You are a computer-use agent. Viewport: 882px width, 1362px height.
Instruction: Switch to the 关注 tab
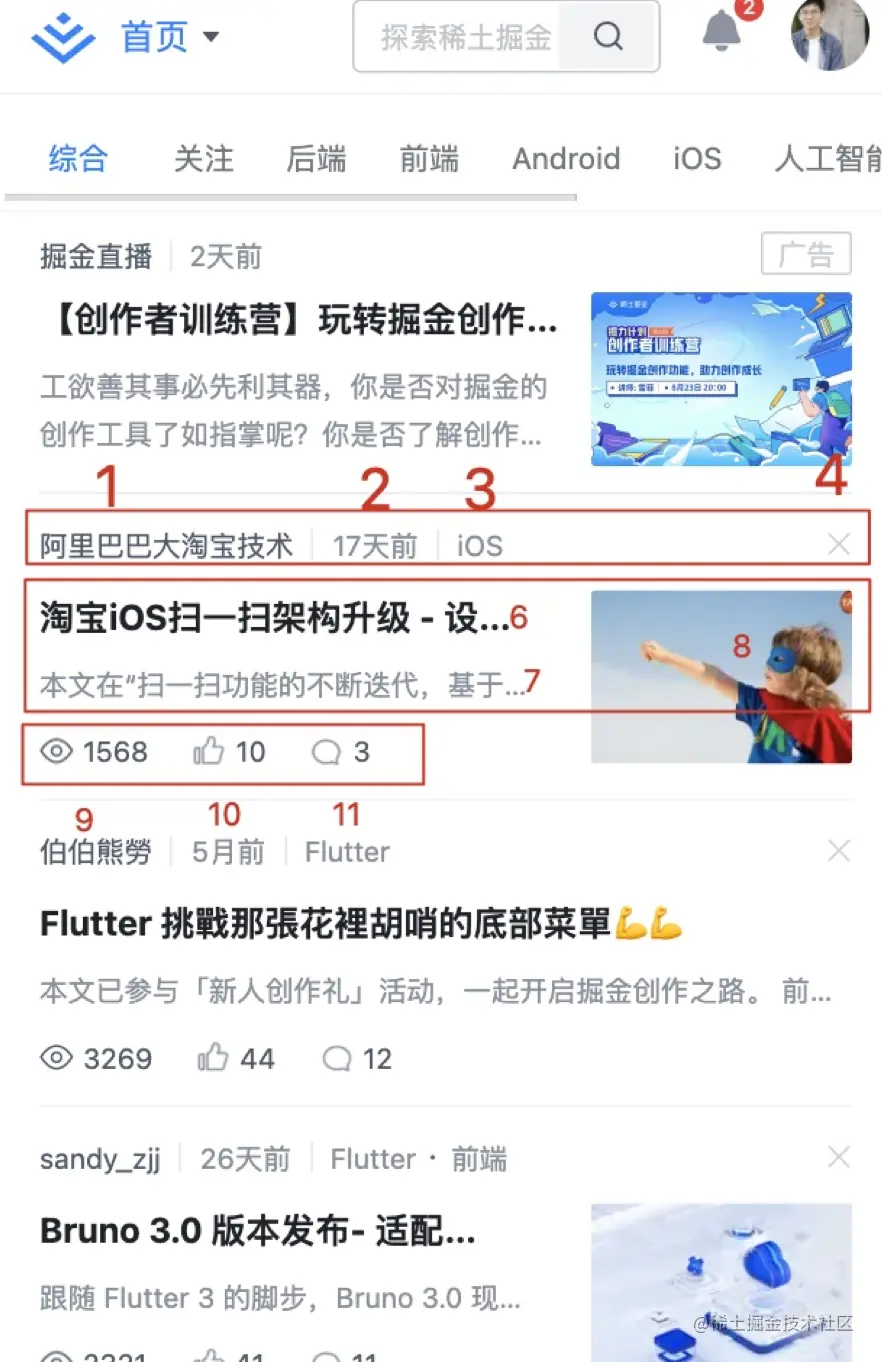pyautogui.click(x=203, y=159)
